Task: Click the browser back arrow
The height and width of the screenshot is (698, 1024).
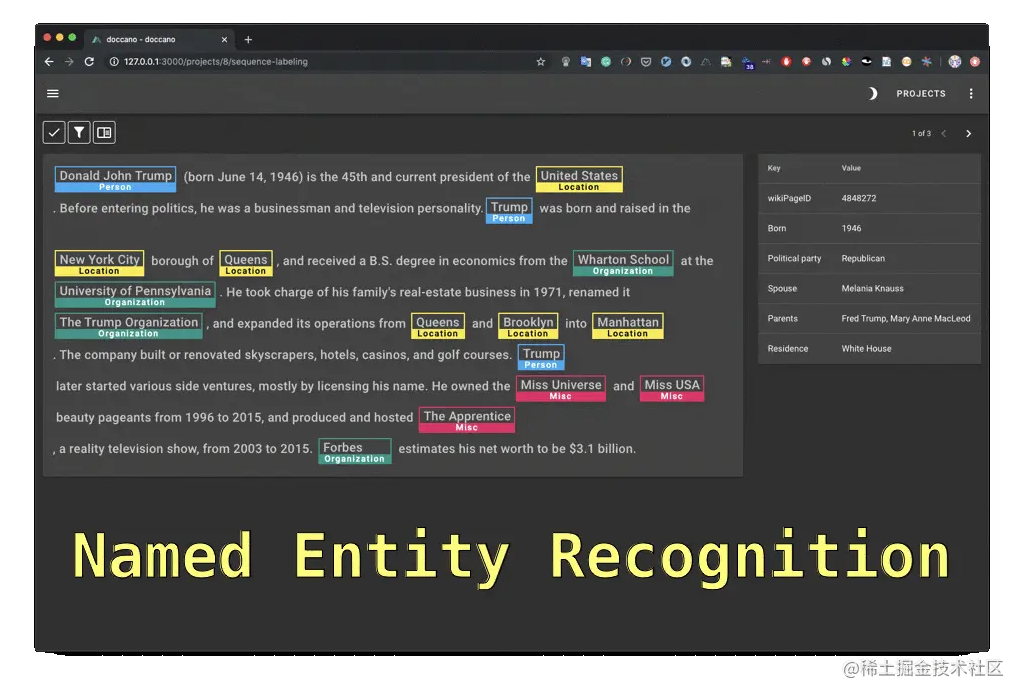Action: click(49, 61)
